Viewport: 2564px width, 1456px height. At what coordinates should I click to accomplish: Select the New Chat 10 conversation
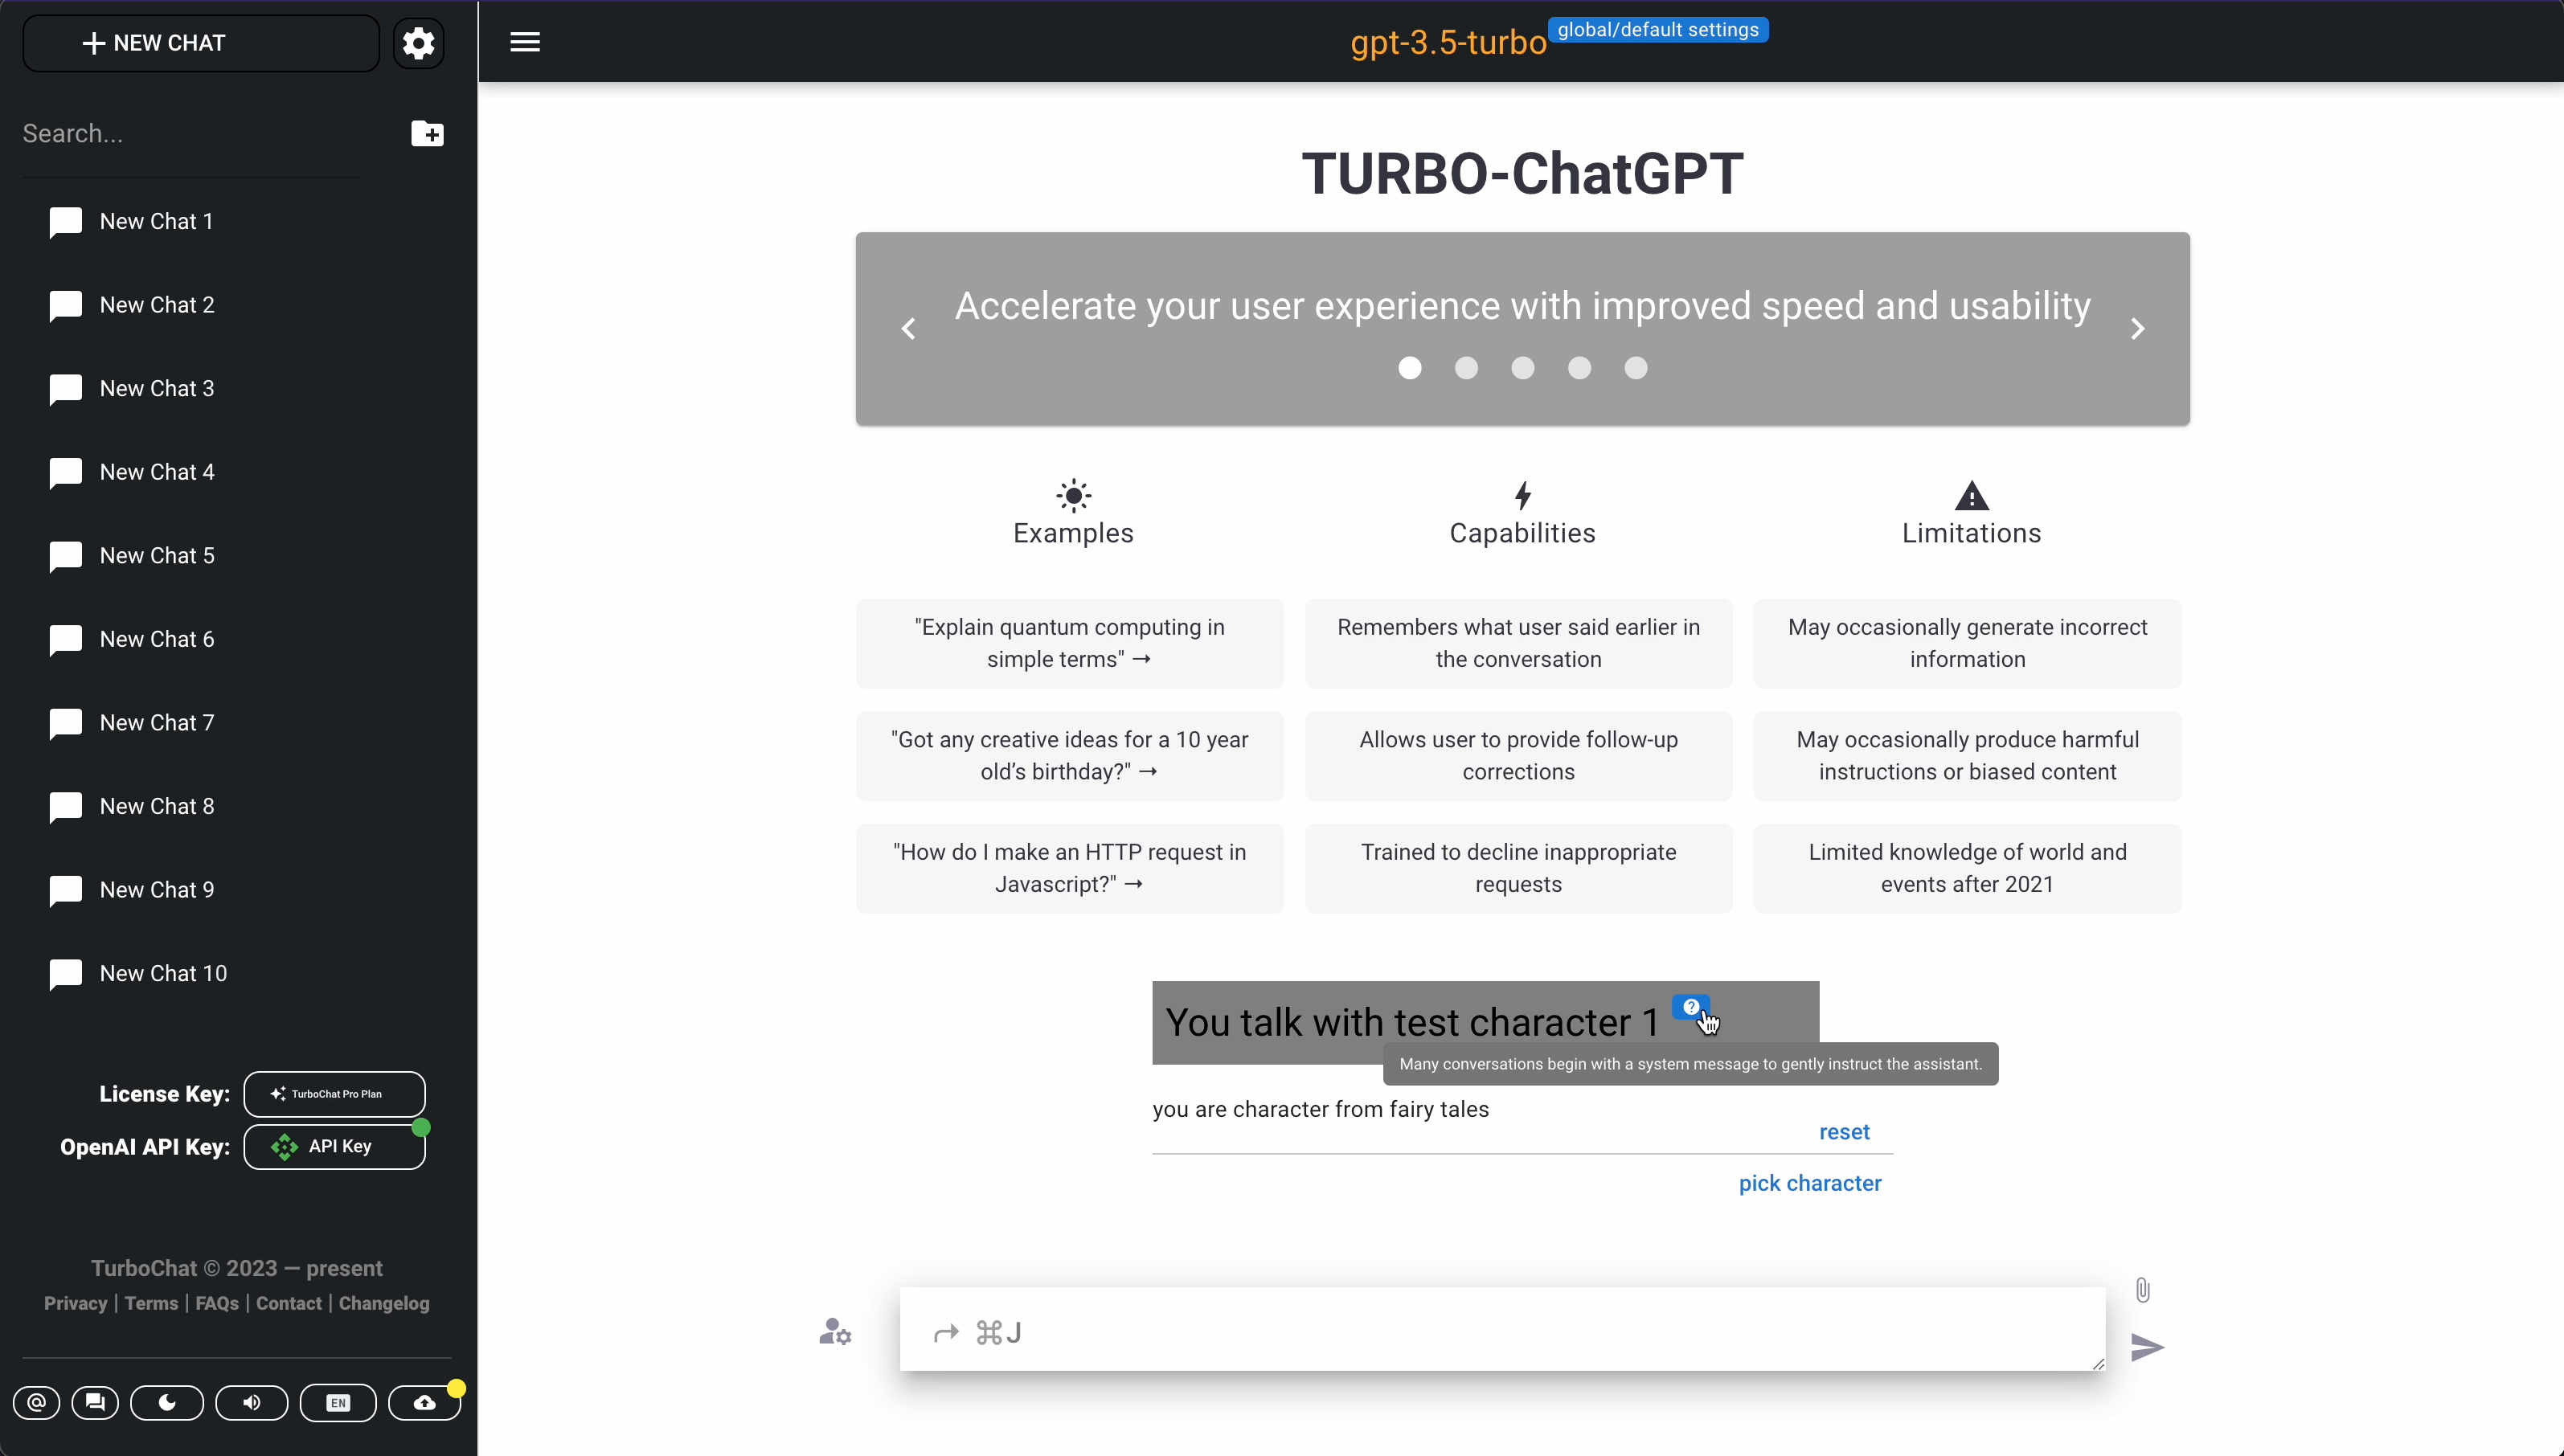coord(163,974)
